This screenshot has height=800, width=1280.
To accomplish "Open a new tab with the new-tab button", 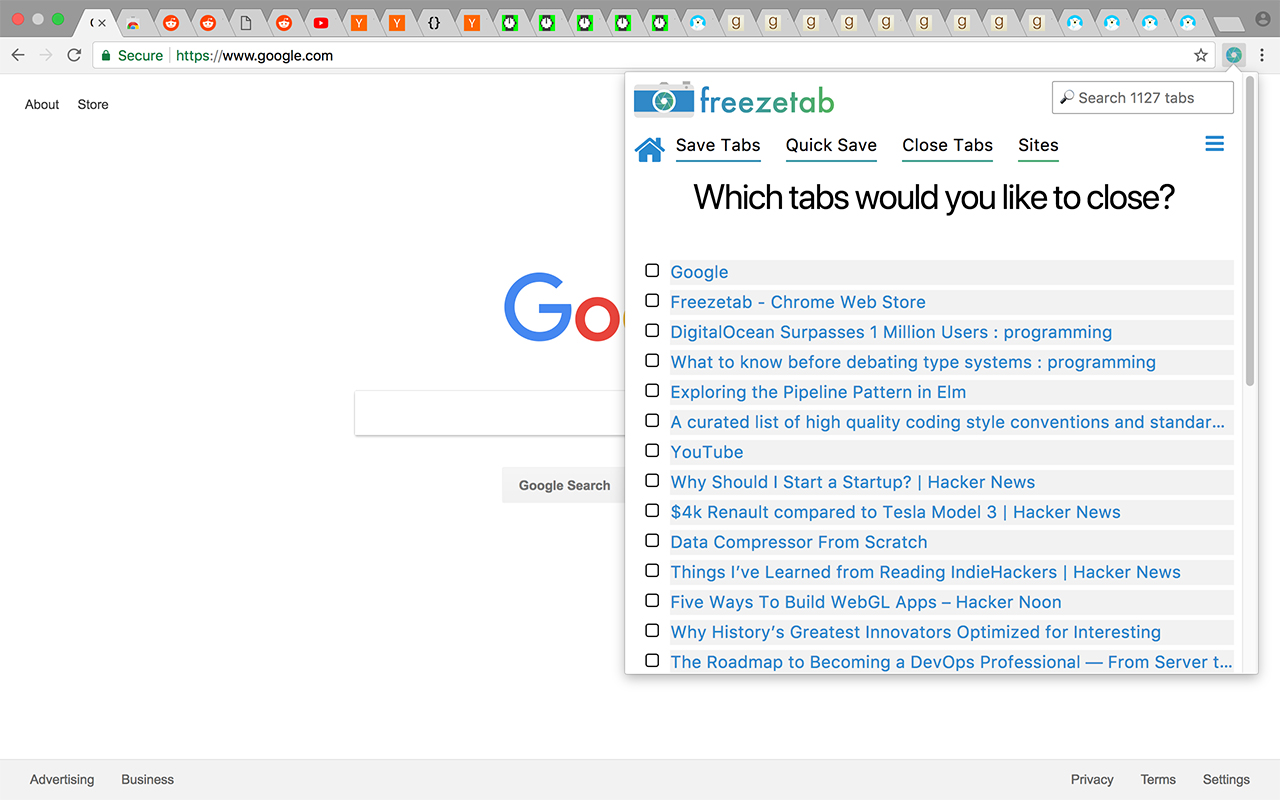I will click(x=1228, y=25).
